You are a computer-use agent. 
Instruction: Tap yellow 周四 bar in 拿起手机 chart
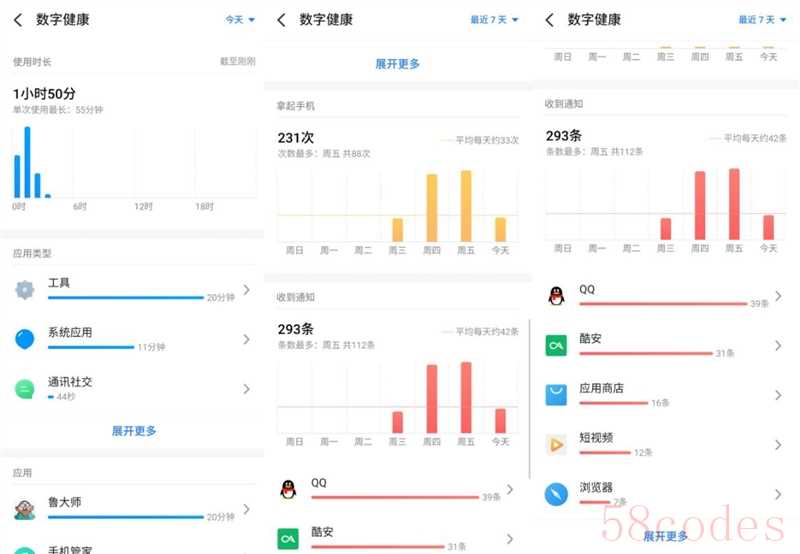[x=432, y=208]
